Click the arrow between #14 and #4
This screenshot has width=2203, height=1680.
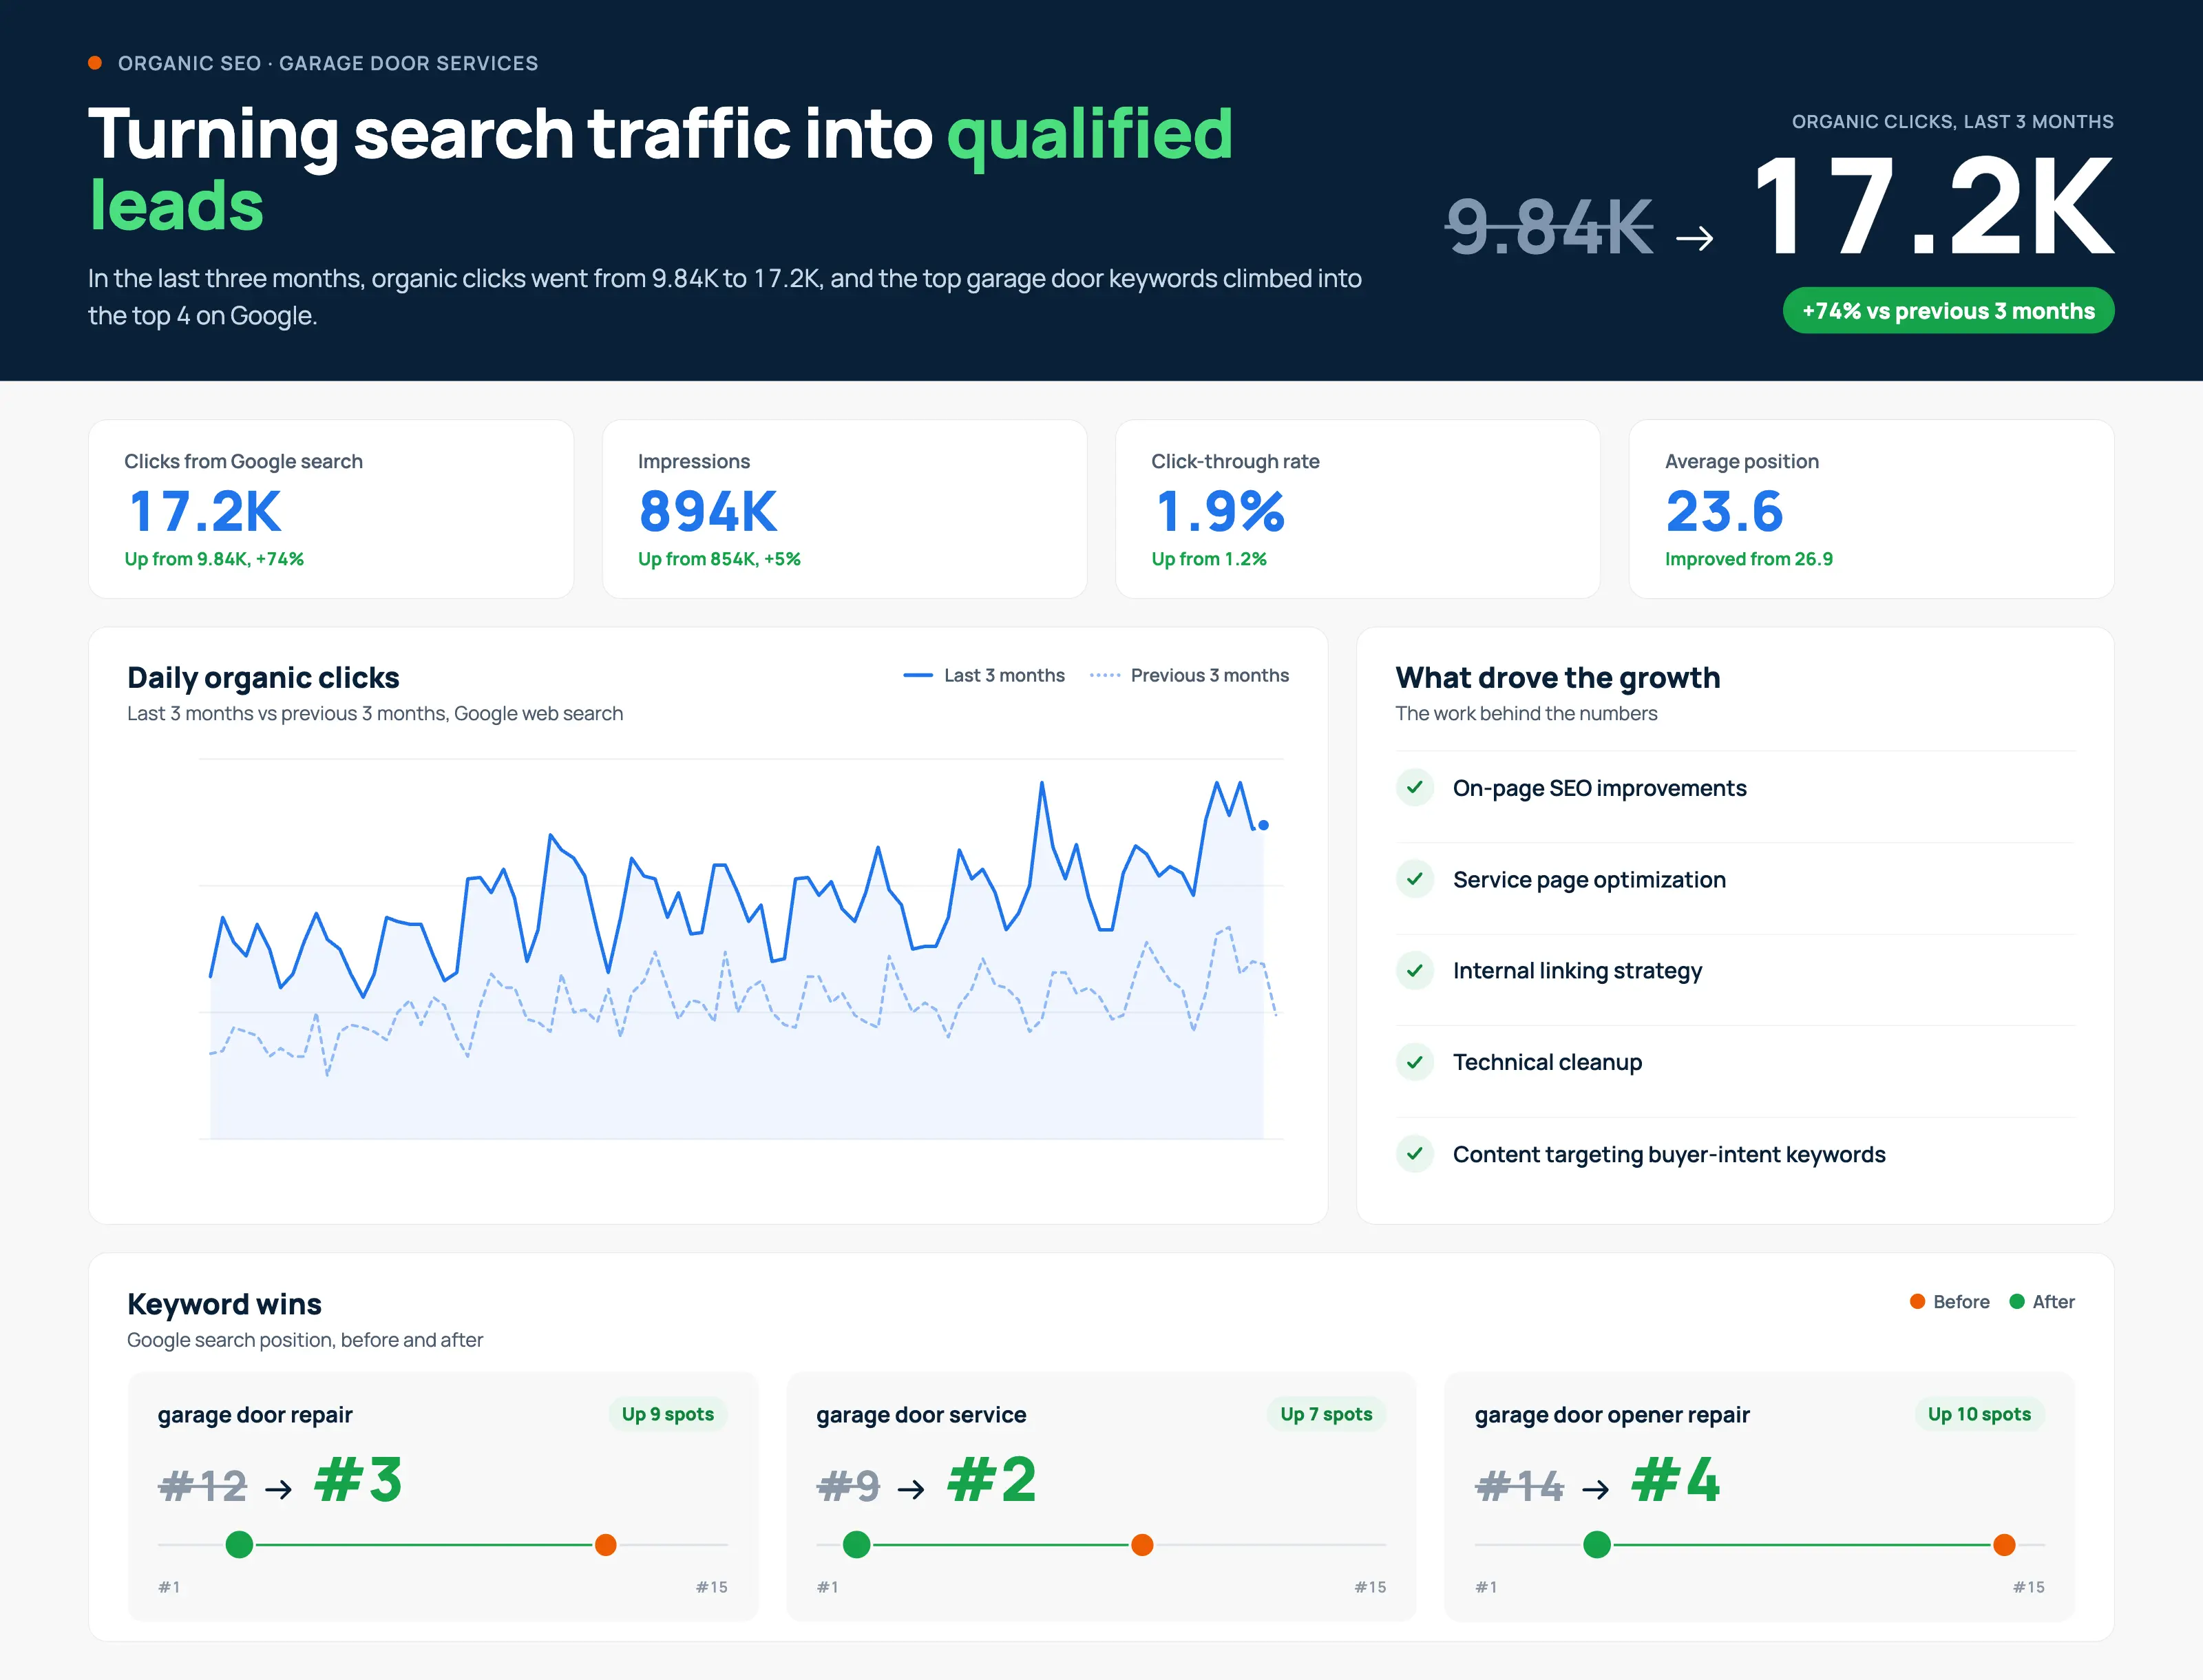[x=1596, y=1490]
